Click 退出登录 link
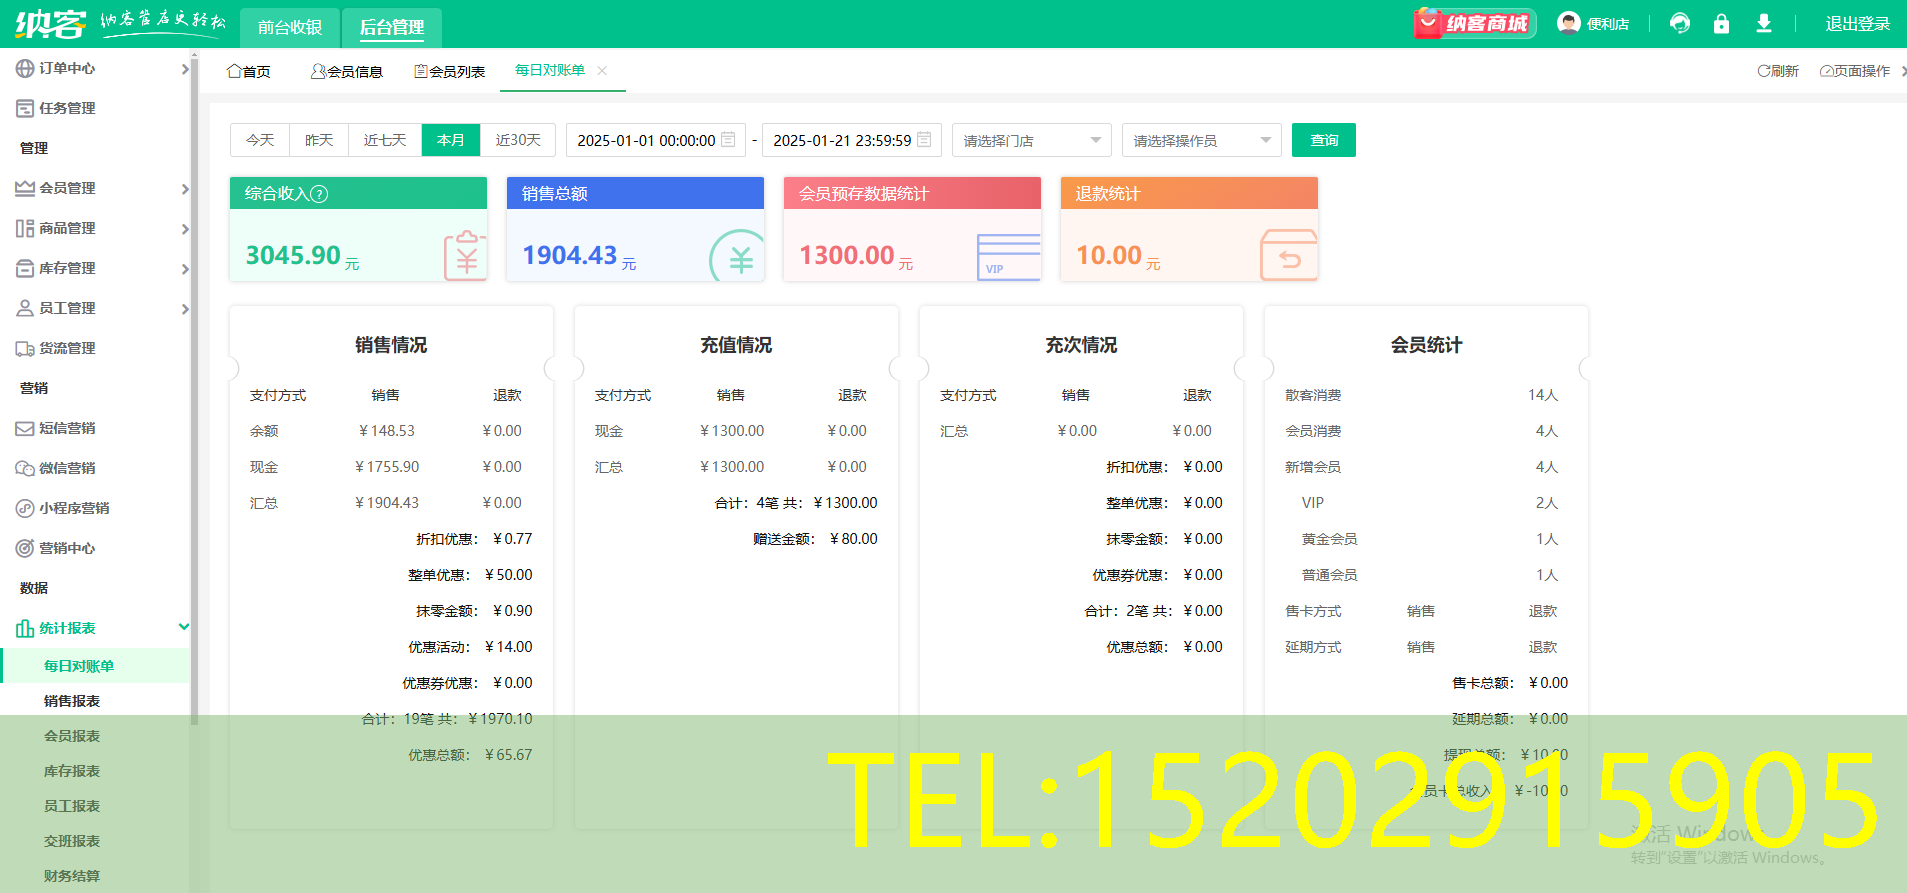Screen dimensions: 1907x893 [1858, 24]
